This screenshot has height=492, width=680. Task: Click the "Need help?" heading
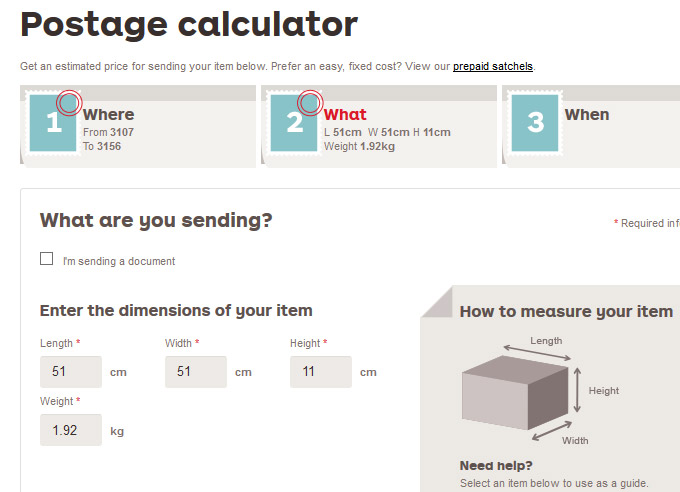496,465
